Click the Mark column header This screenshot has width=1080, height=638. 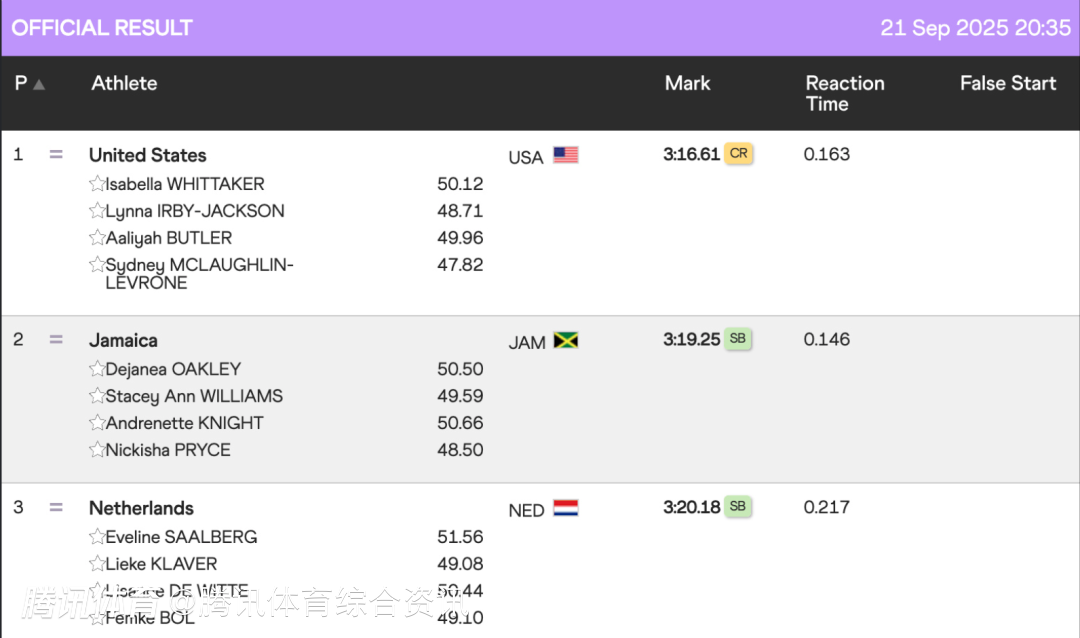click(688, 83)
